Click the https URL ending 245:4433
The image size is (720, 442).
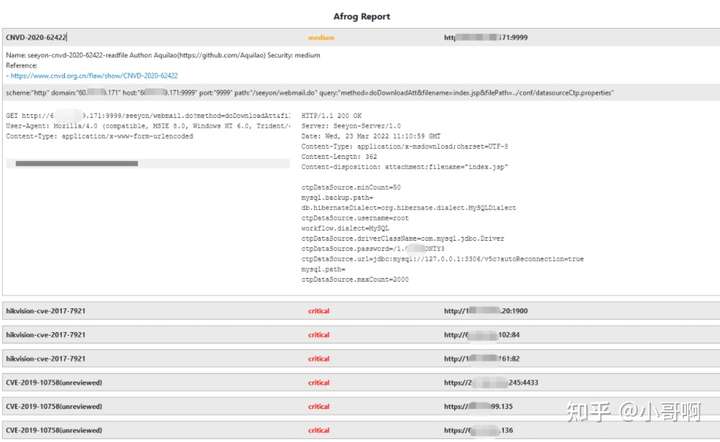(491, 382)
